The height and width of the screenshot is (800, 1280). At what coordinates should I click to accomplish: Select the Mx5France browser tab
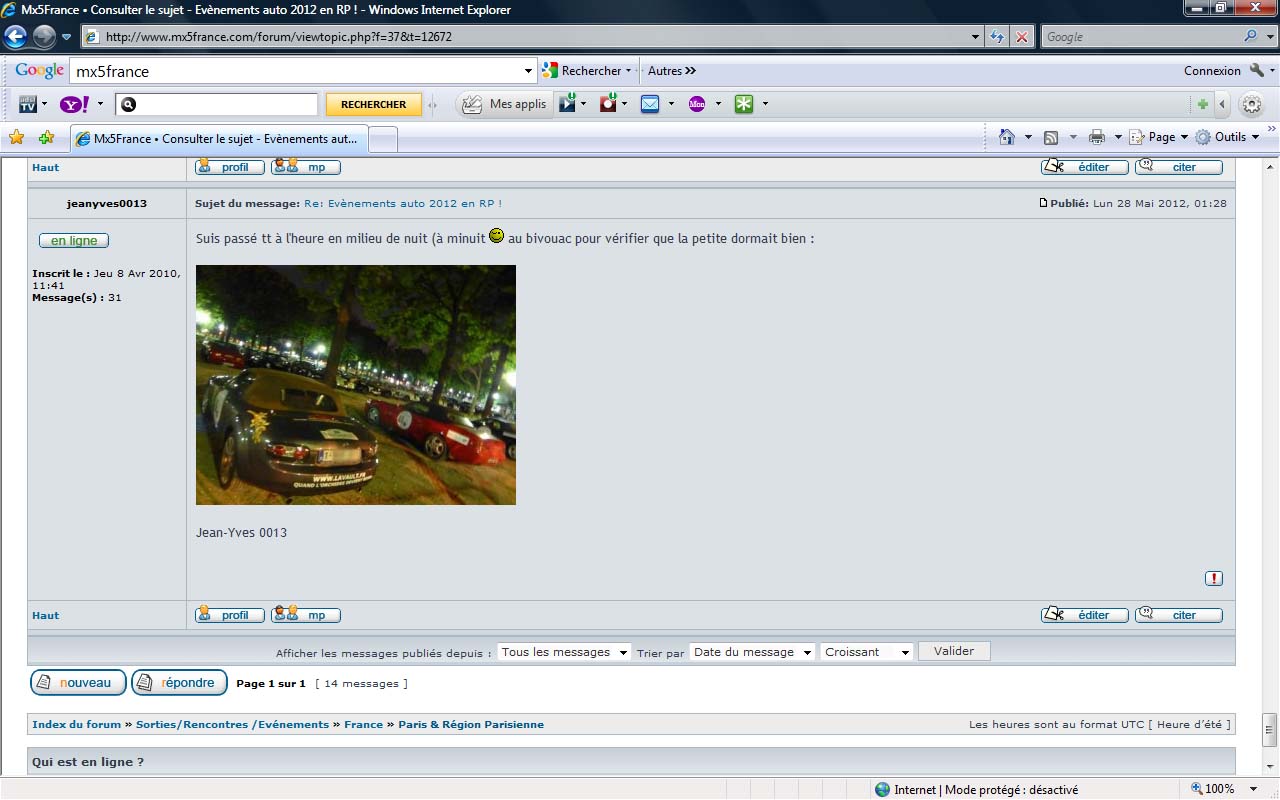click(218, 139)
